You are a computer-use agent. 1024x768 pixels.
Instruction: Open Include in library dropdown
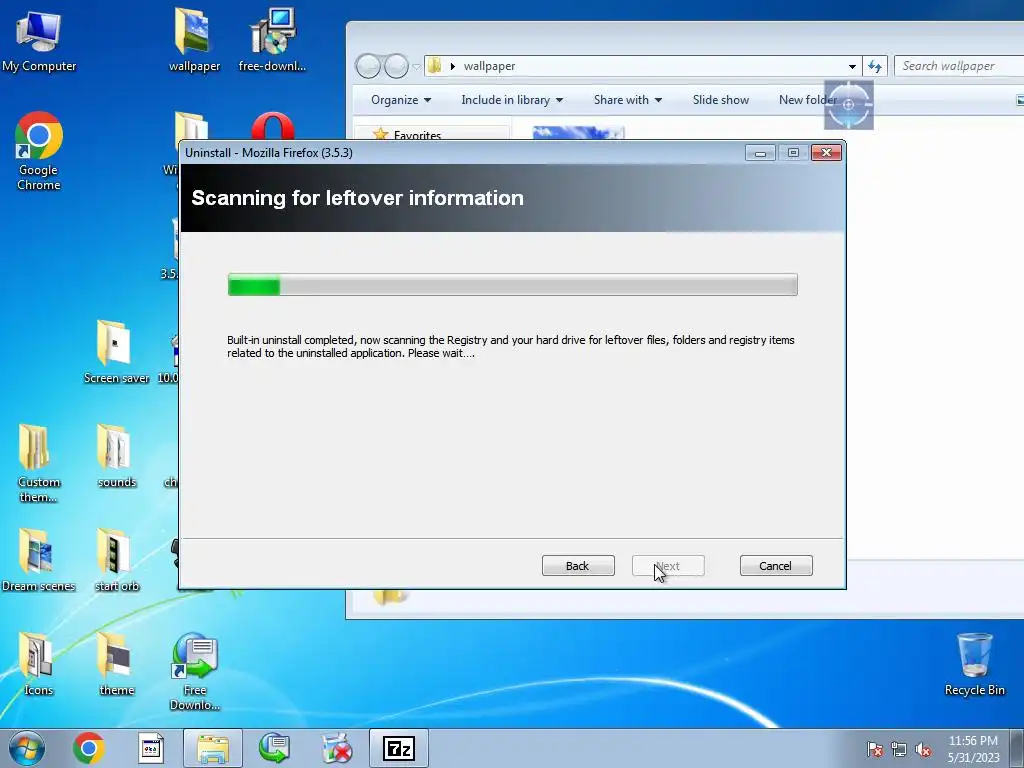point(512,100)
